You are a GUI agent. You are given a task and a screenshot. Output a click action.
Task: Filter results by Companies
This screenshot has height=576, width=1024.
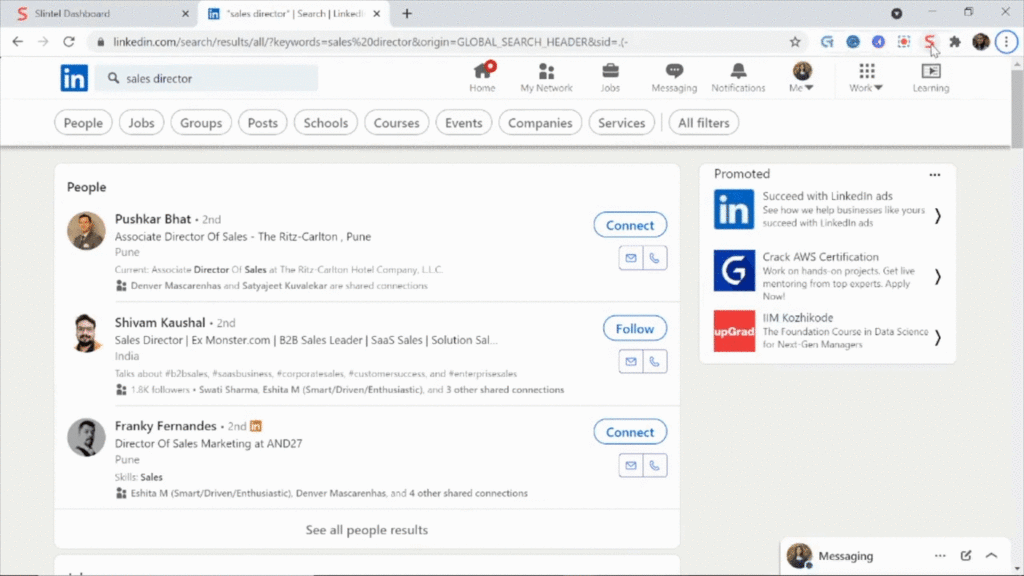pyautogui.click(x=540, y=123)
